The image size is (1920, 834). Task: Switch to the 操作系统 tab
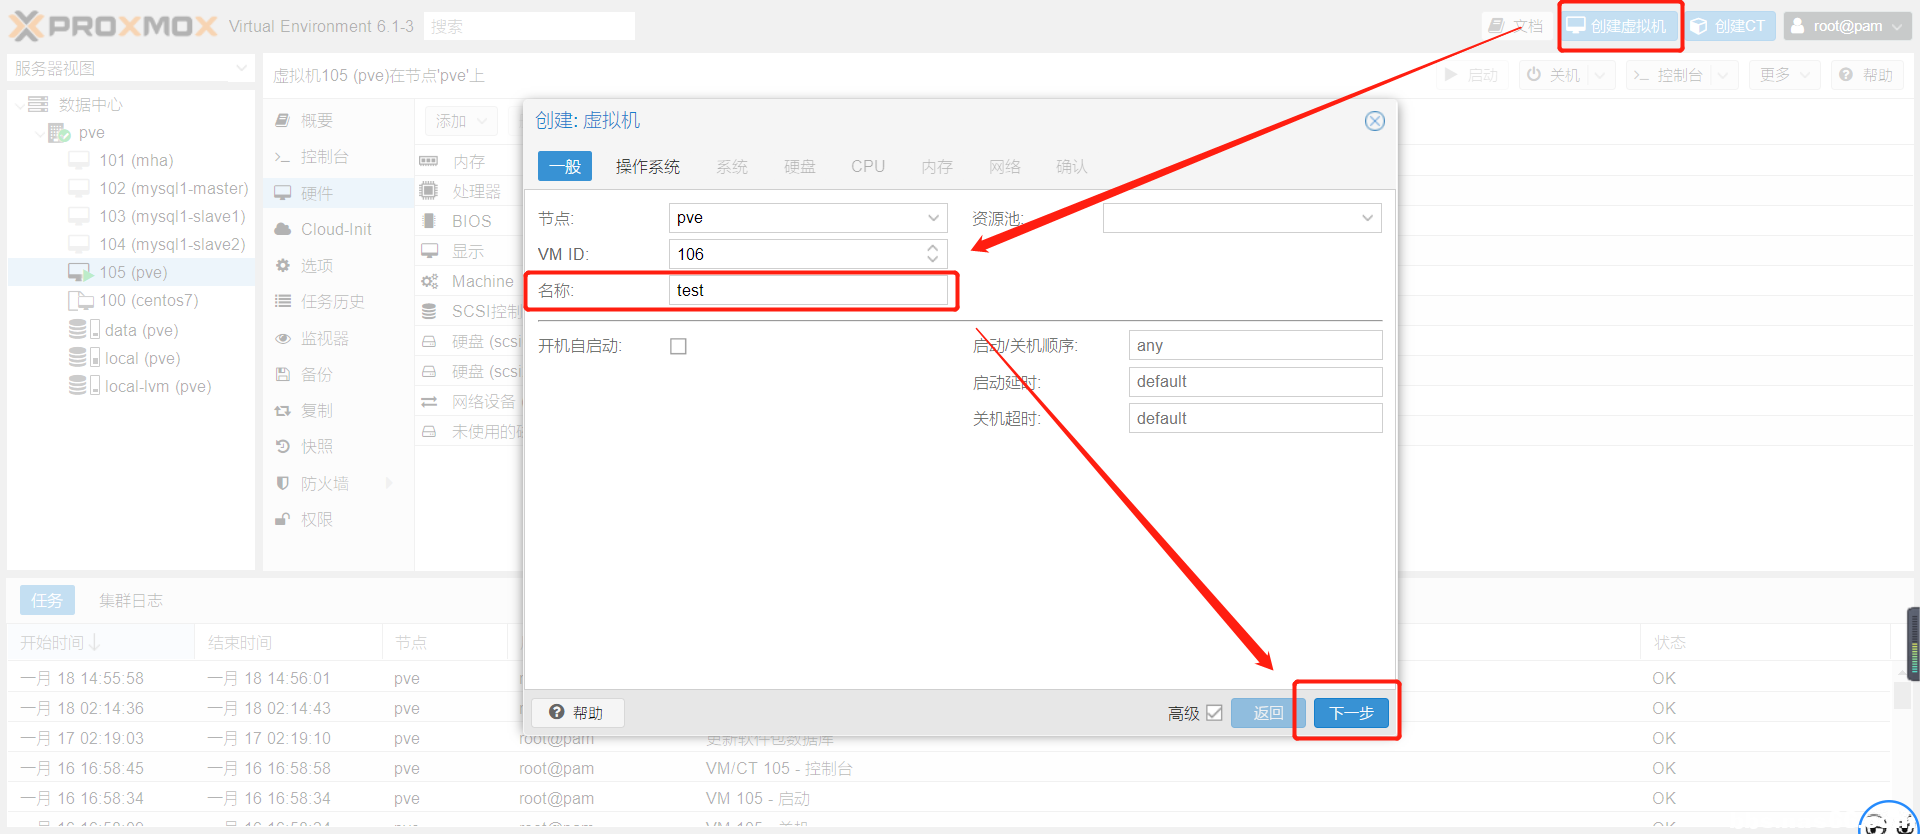coord(647,166)
